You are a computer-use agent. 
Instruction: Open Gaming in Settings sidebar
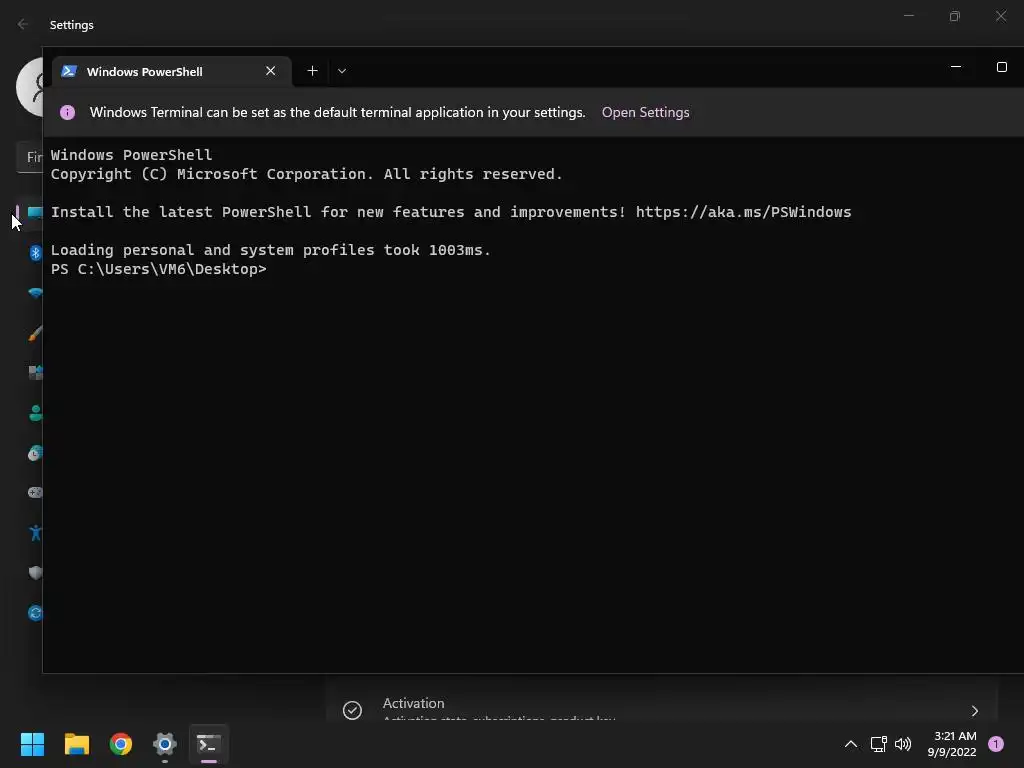35,492
